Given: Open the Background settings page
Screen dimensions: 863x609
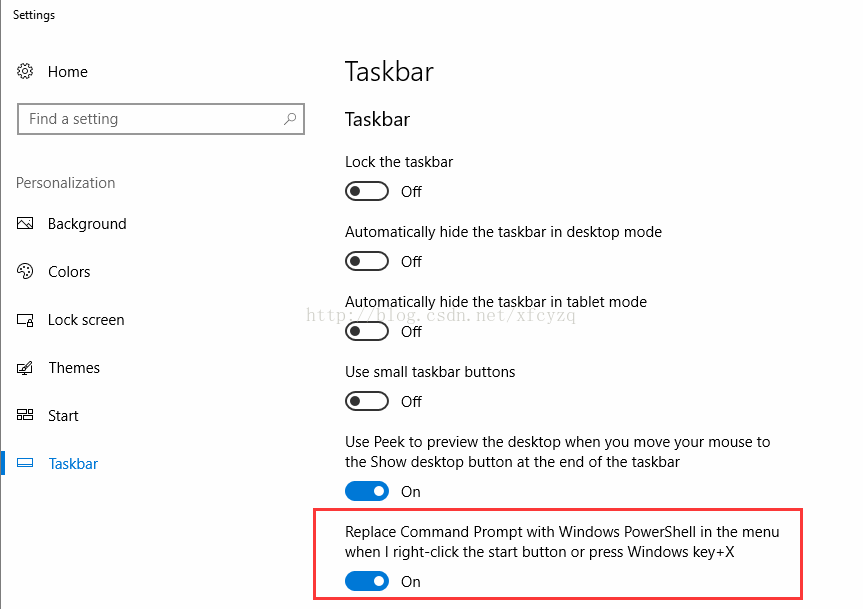Looking at the screenshot, I should 87,224.
